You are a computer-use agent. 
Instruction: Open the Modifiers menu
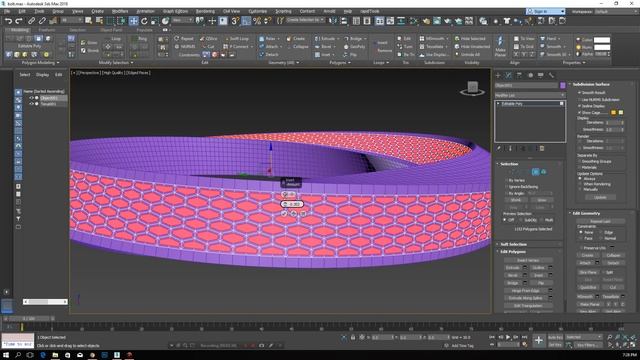click(x=120, y=11)
